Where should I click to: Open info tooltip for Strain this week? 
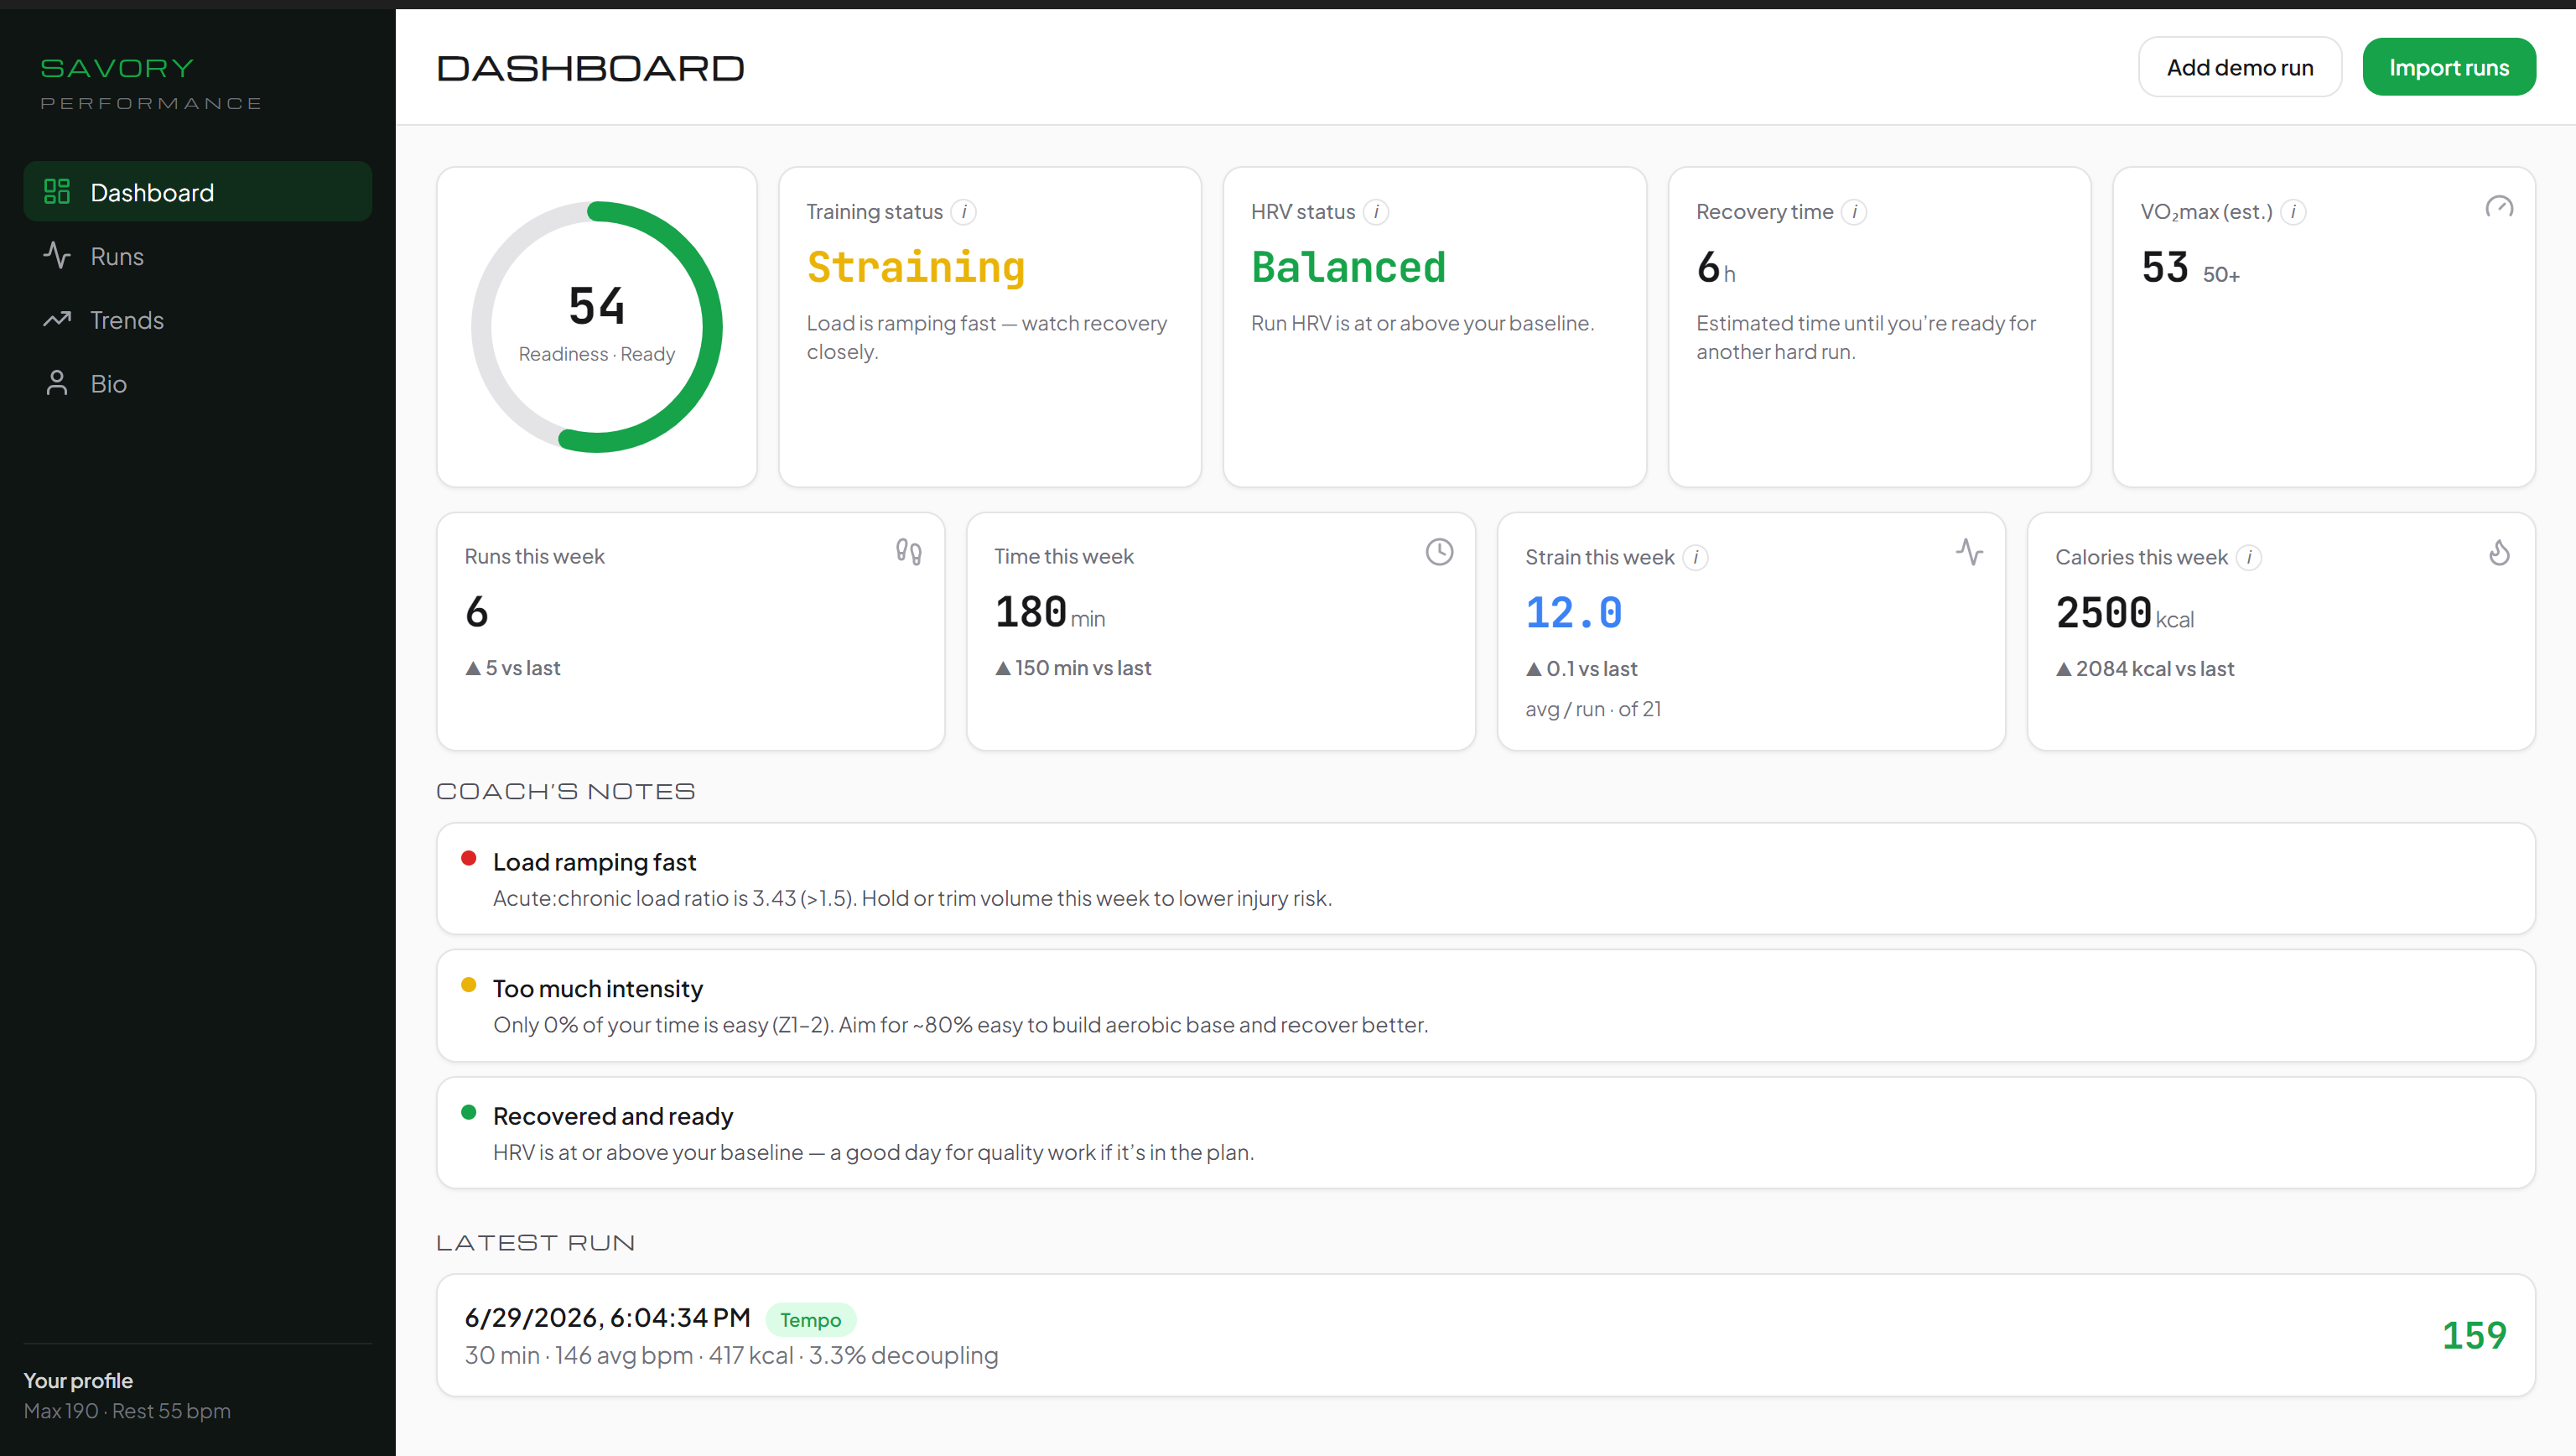tap(1695, 558)
